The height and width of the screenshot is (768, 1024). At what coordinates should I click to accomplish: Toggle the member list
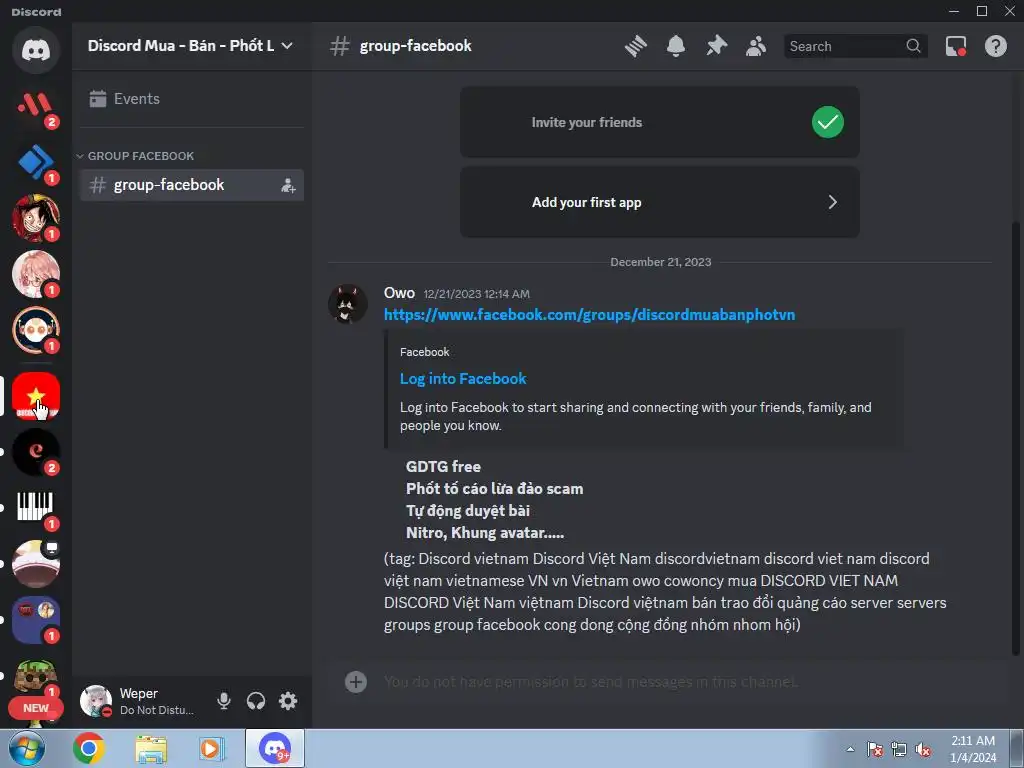tap(756, 46)
